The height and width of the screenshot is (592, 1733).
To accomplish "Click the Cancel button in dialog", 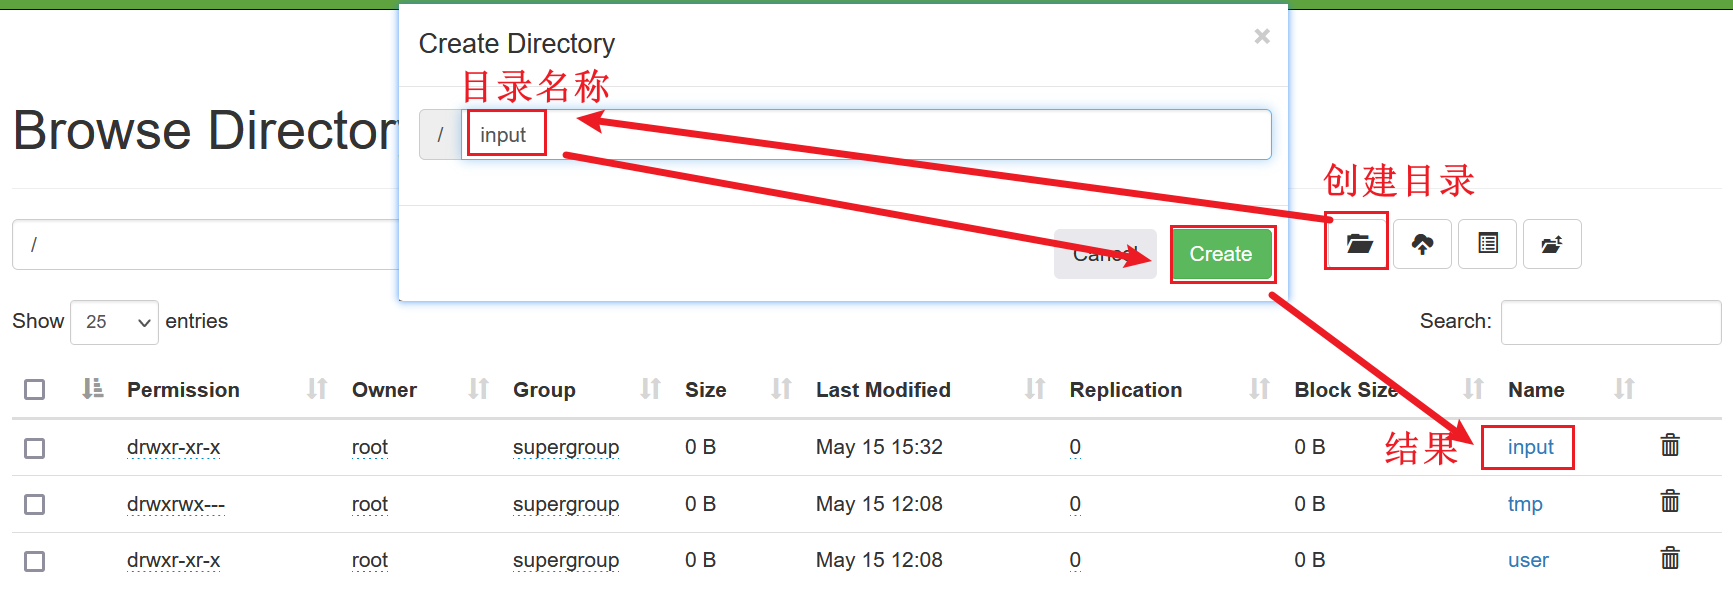I will click(1105, 254).
